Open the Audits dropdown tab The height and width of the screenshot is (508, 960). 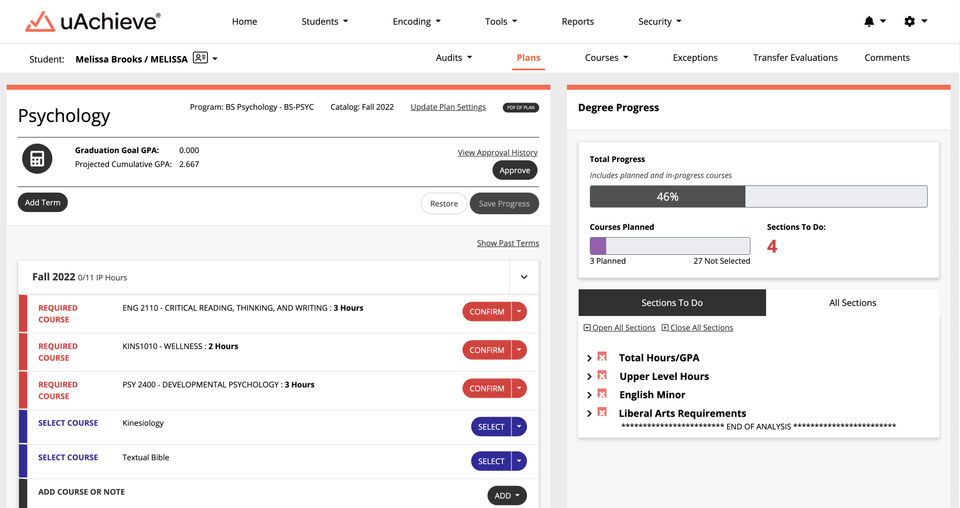(454, 58)
